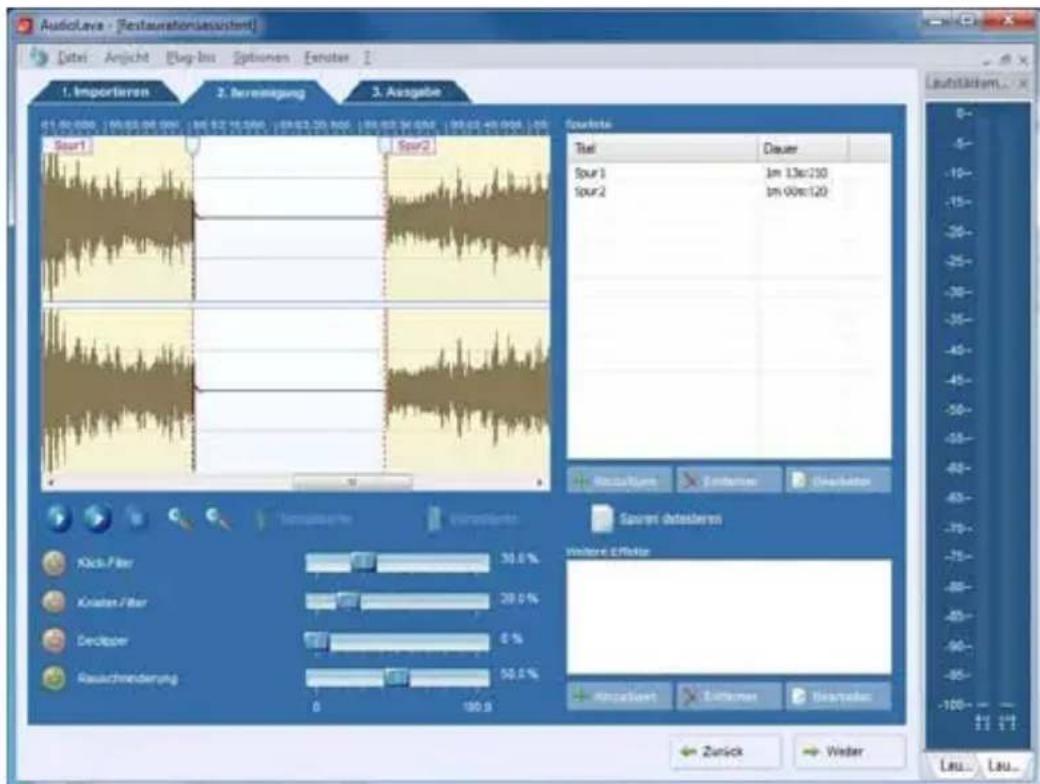1040x784 pixels.
Task: Click Hinzufügen under Weitere Effekte
Action: [619, 696]
